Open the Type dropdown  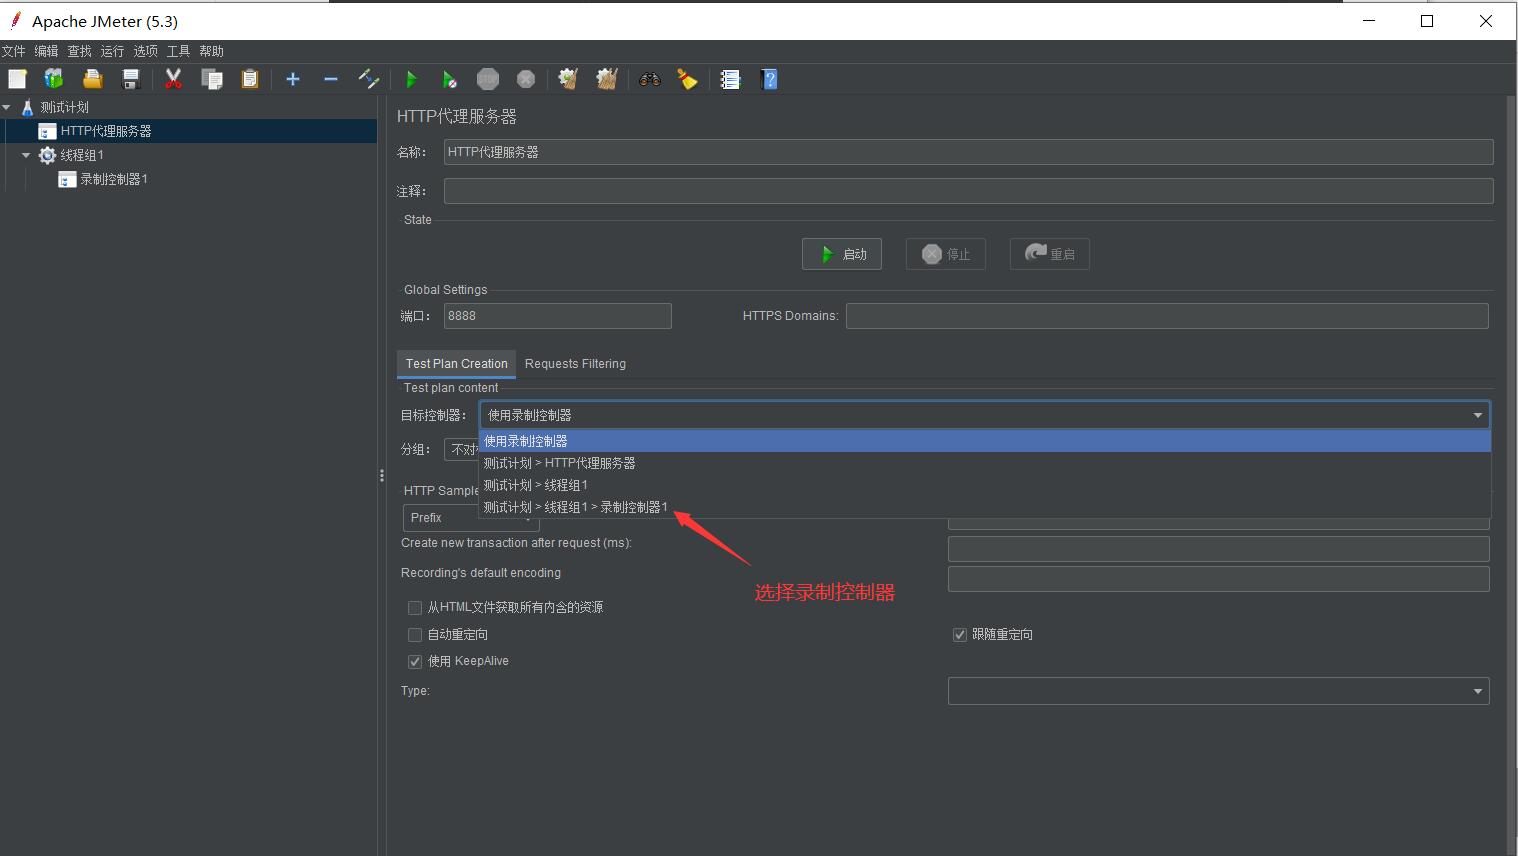tap(1219, 691)
